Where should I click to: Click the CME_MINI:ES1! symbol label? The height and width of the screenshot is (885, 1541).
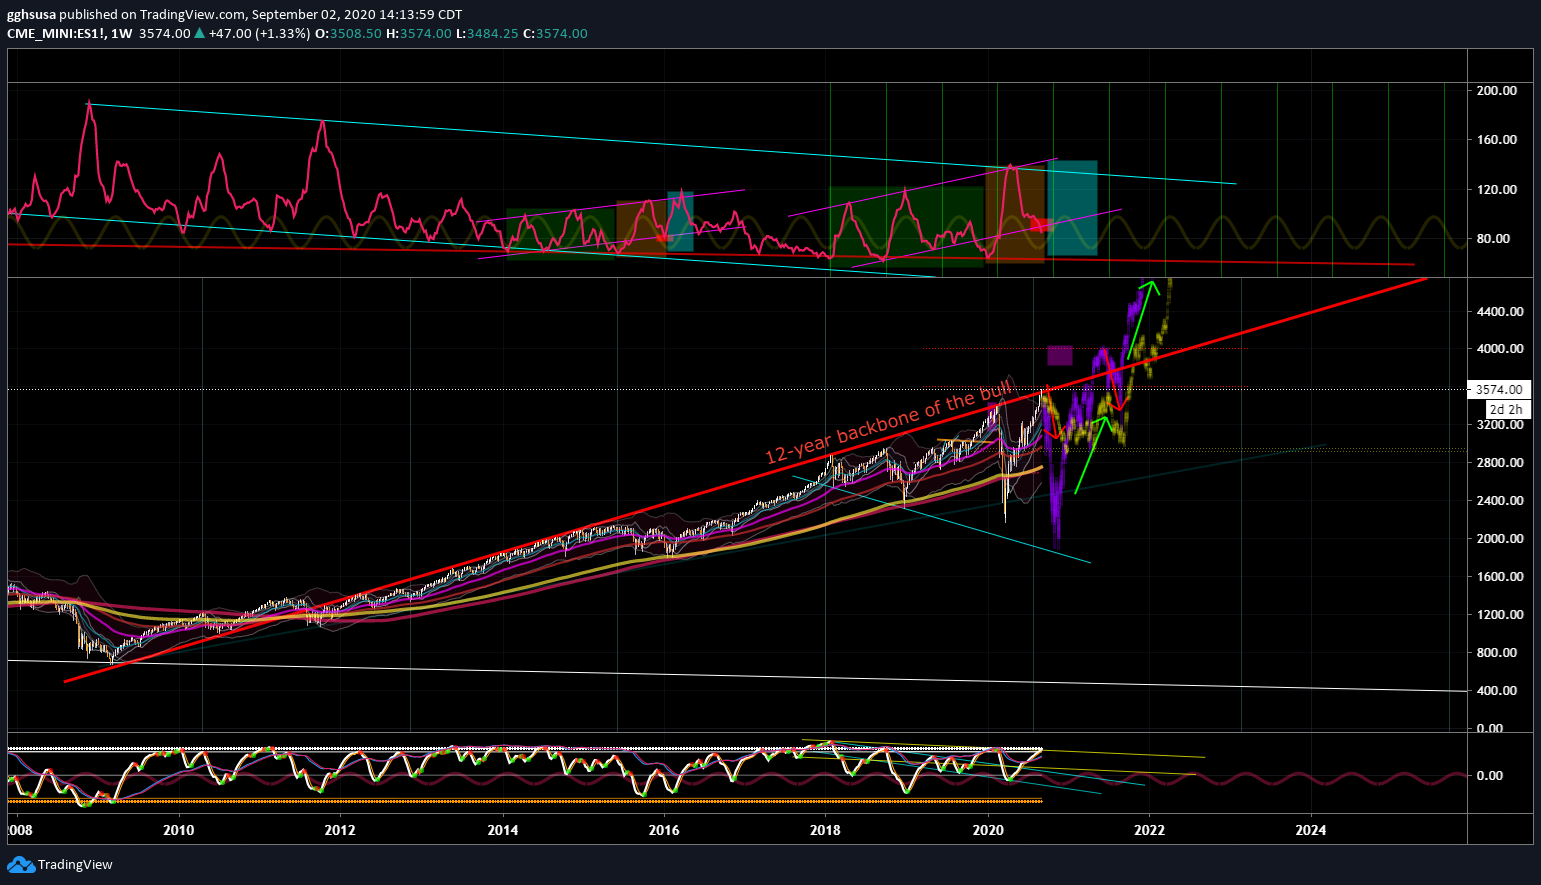point(57,33)
